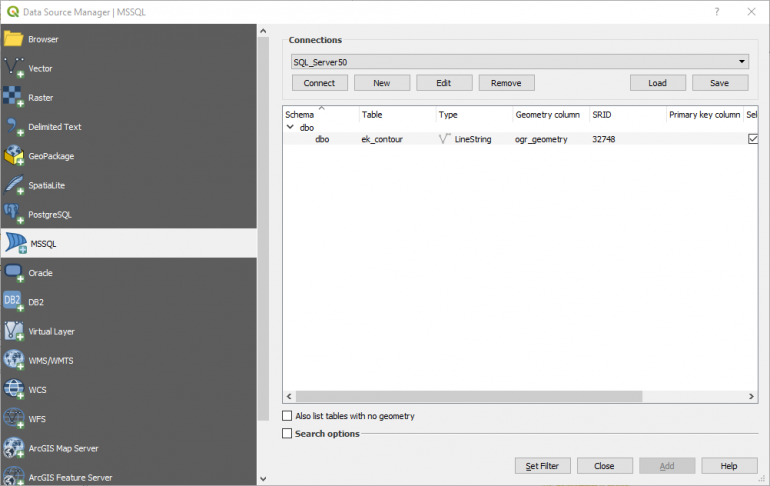Image resolution: width=770 pixels, height=486 pixels.
Task: Choose the Raster source icon
Action: (13, 97)
